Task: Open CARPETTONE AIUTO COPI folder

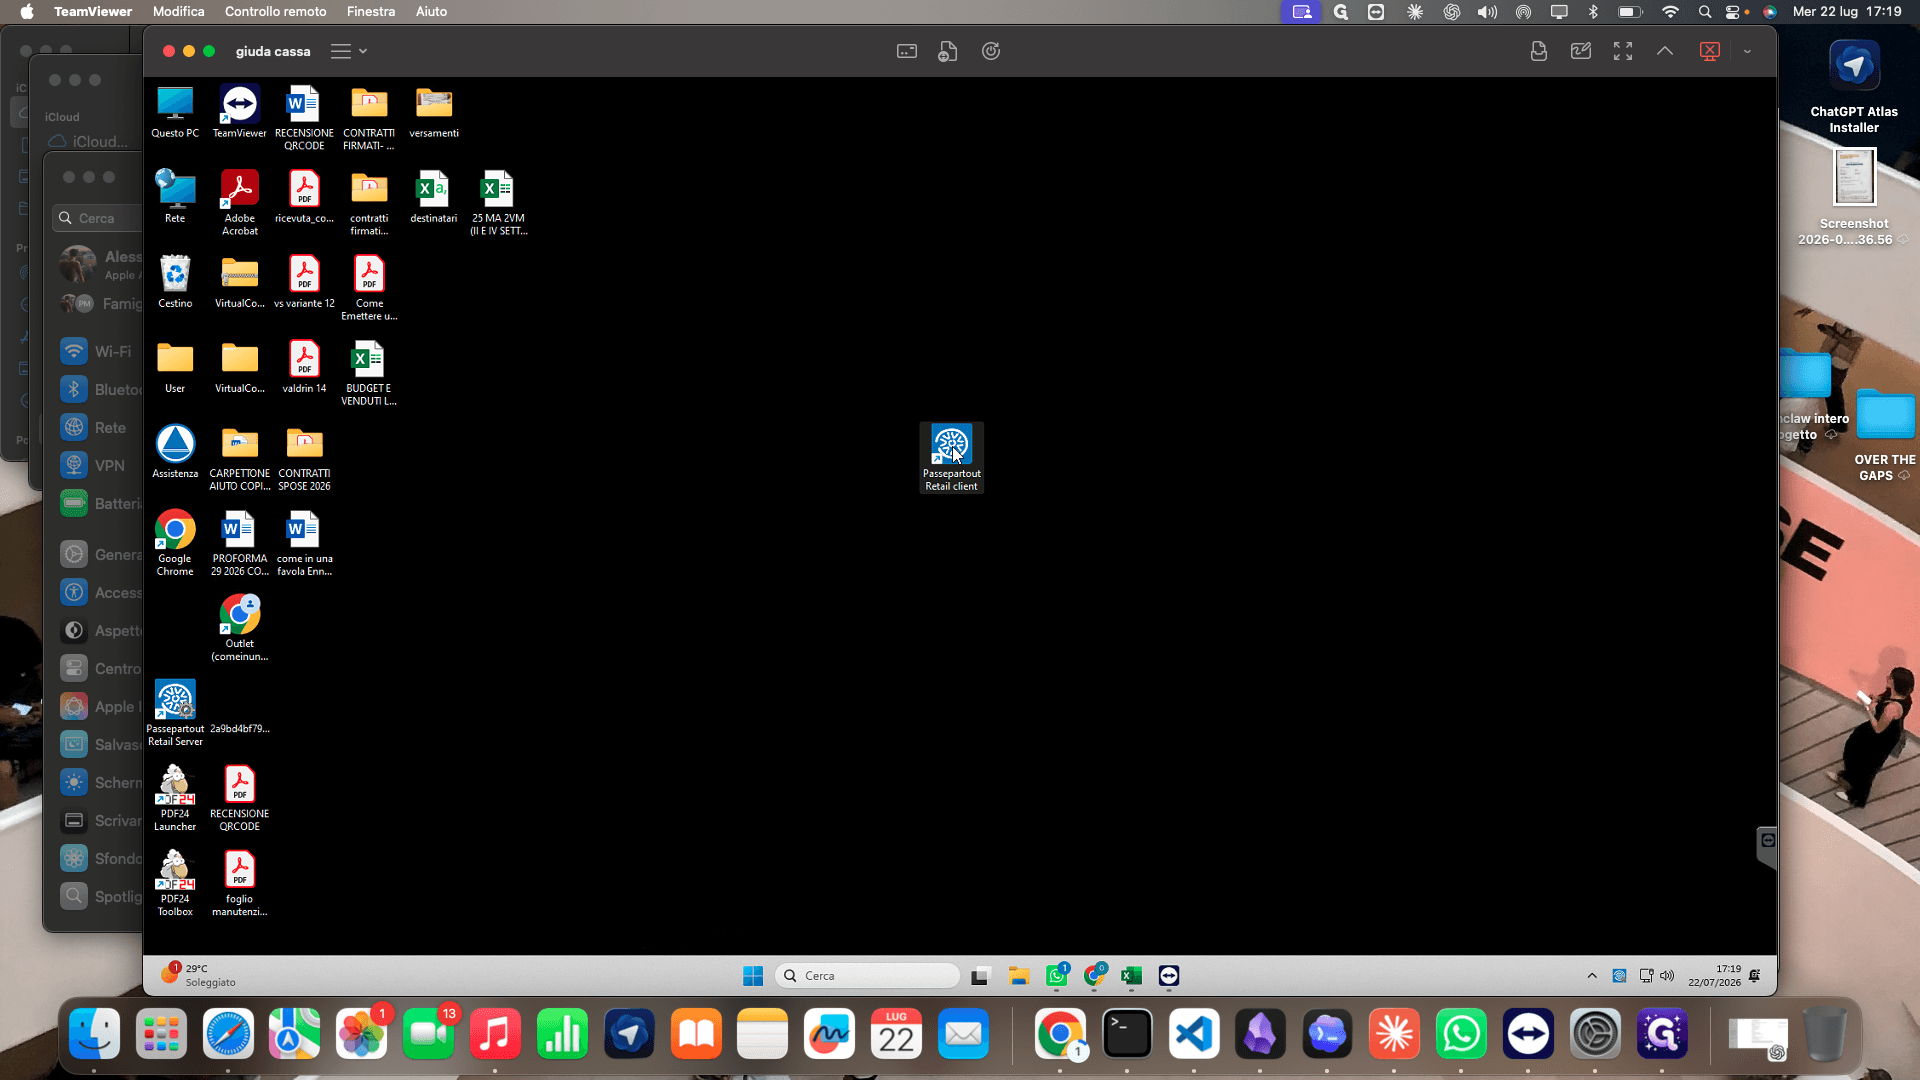Action: pos(239,458)
